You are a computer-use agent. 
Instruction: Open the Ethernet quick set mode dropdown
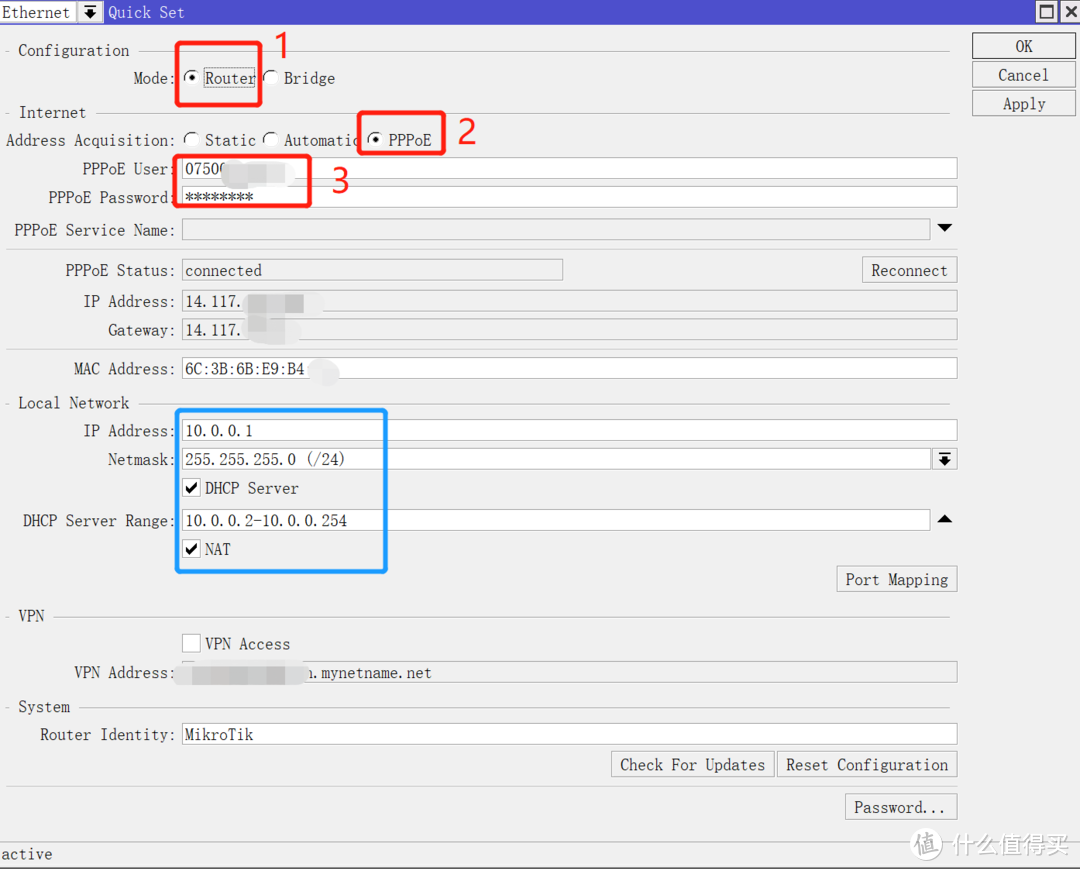click(x=90, y=12)
